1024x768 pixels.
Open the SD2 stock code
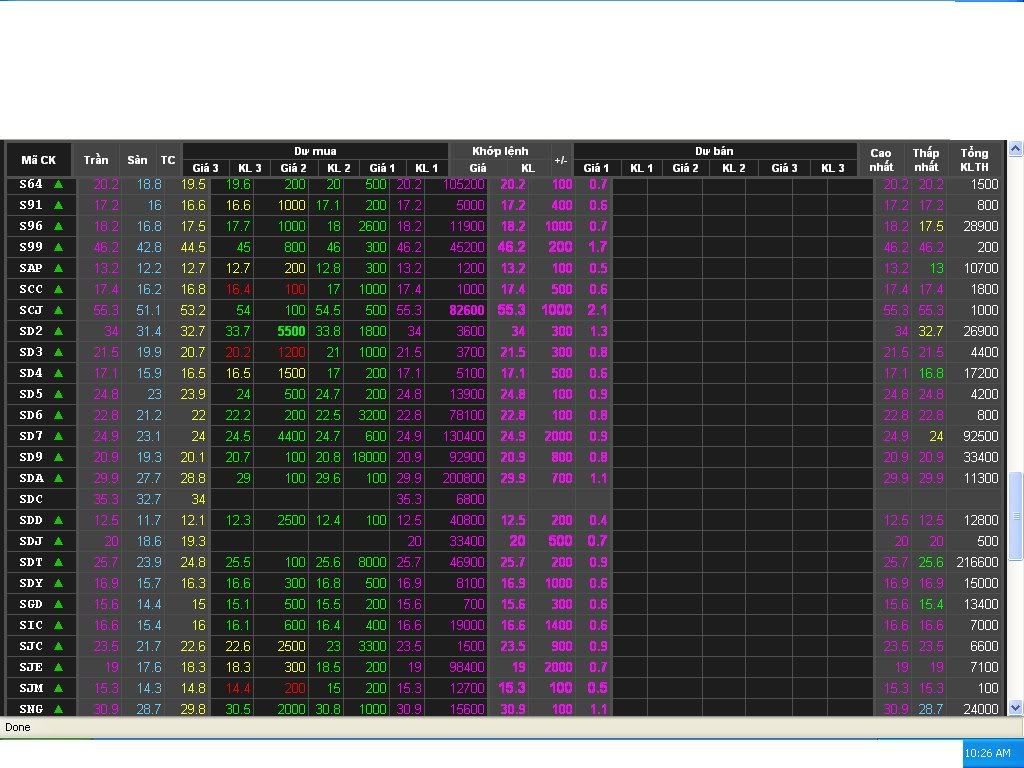[x=31, y=331]
